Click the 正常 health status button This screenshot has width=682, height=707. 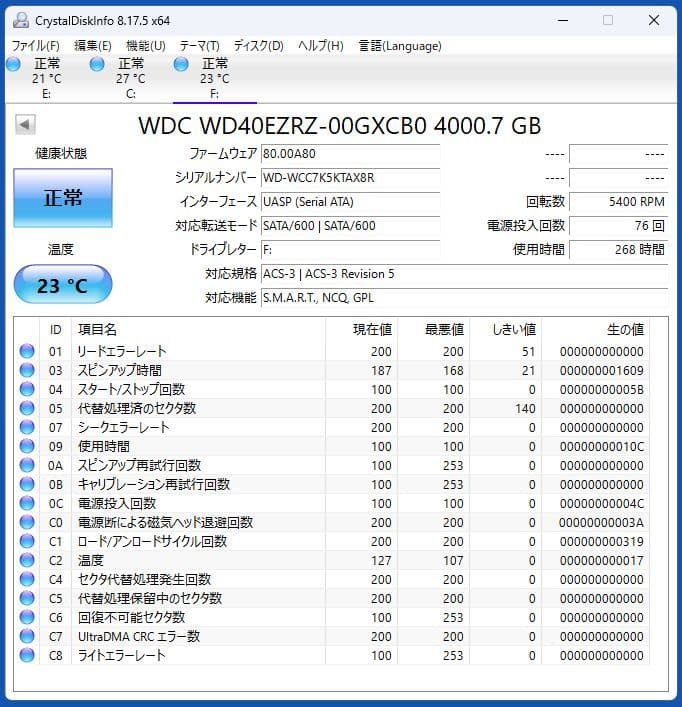pyautogui.click(x=63, y=197)
